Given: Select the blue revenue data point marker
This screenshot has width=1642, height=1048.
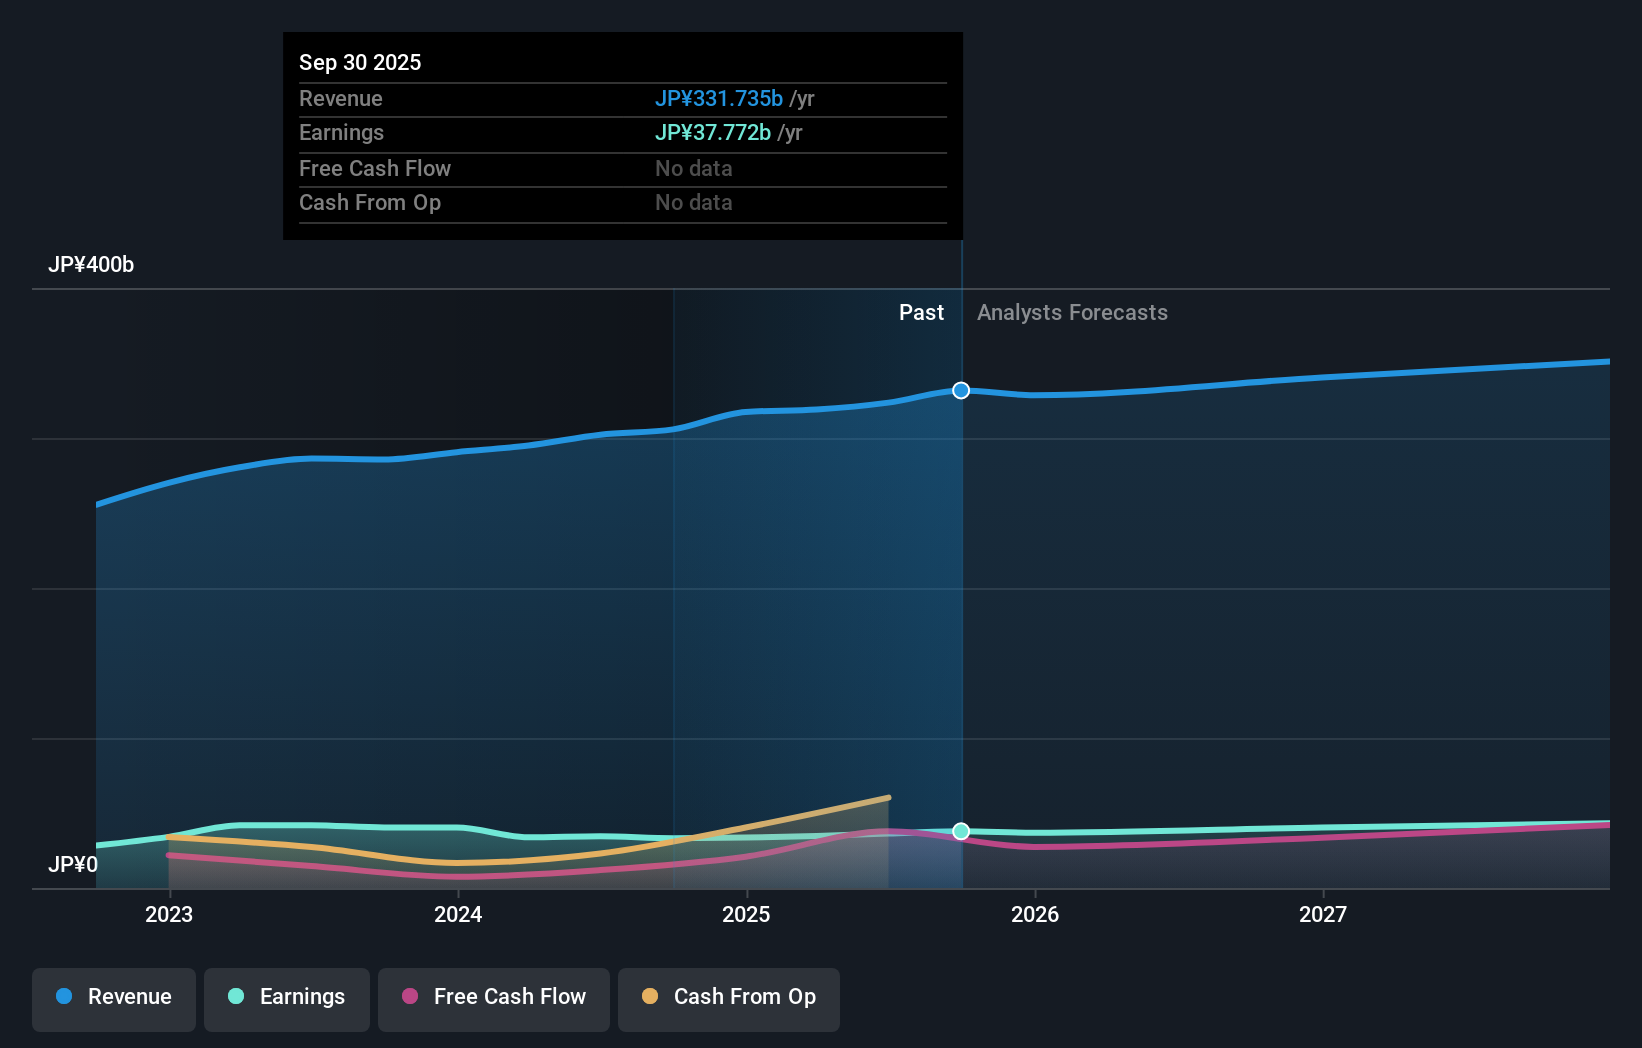Looking at the screenshot, I should coord(961,390).
